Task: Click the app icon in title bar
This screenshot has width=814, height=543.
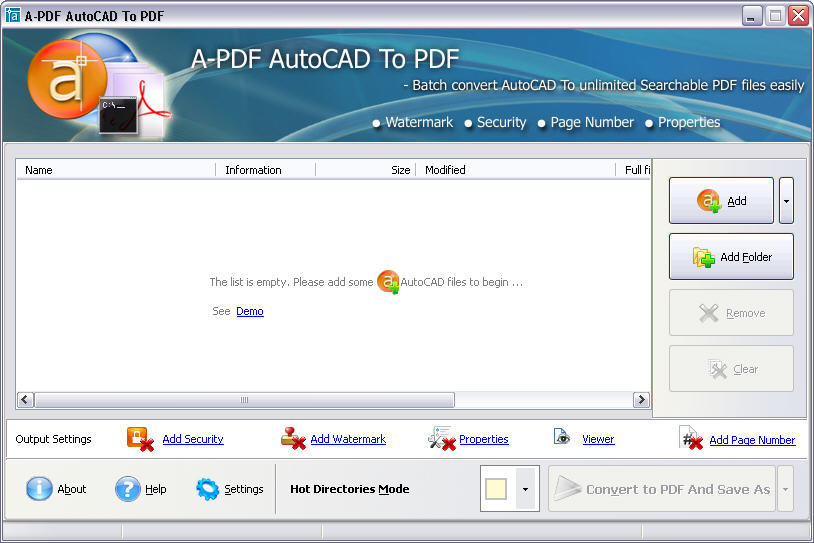Action: tap(12, 15)
